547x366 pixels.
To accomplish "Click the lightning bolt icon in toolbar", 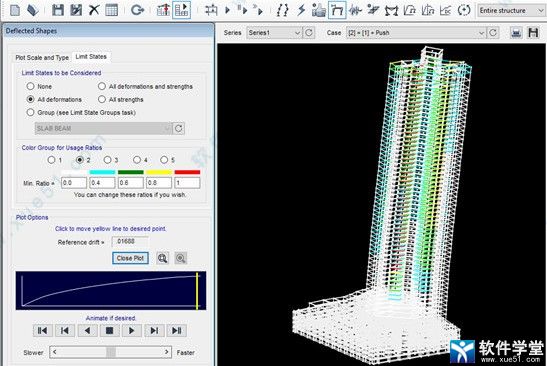I will 301,10.
